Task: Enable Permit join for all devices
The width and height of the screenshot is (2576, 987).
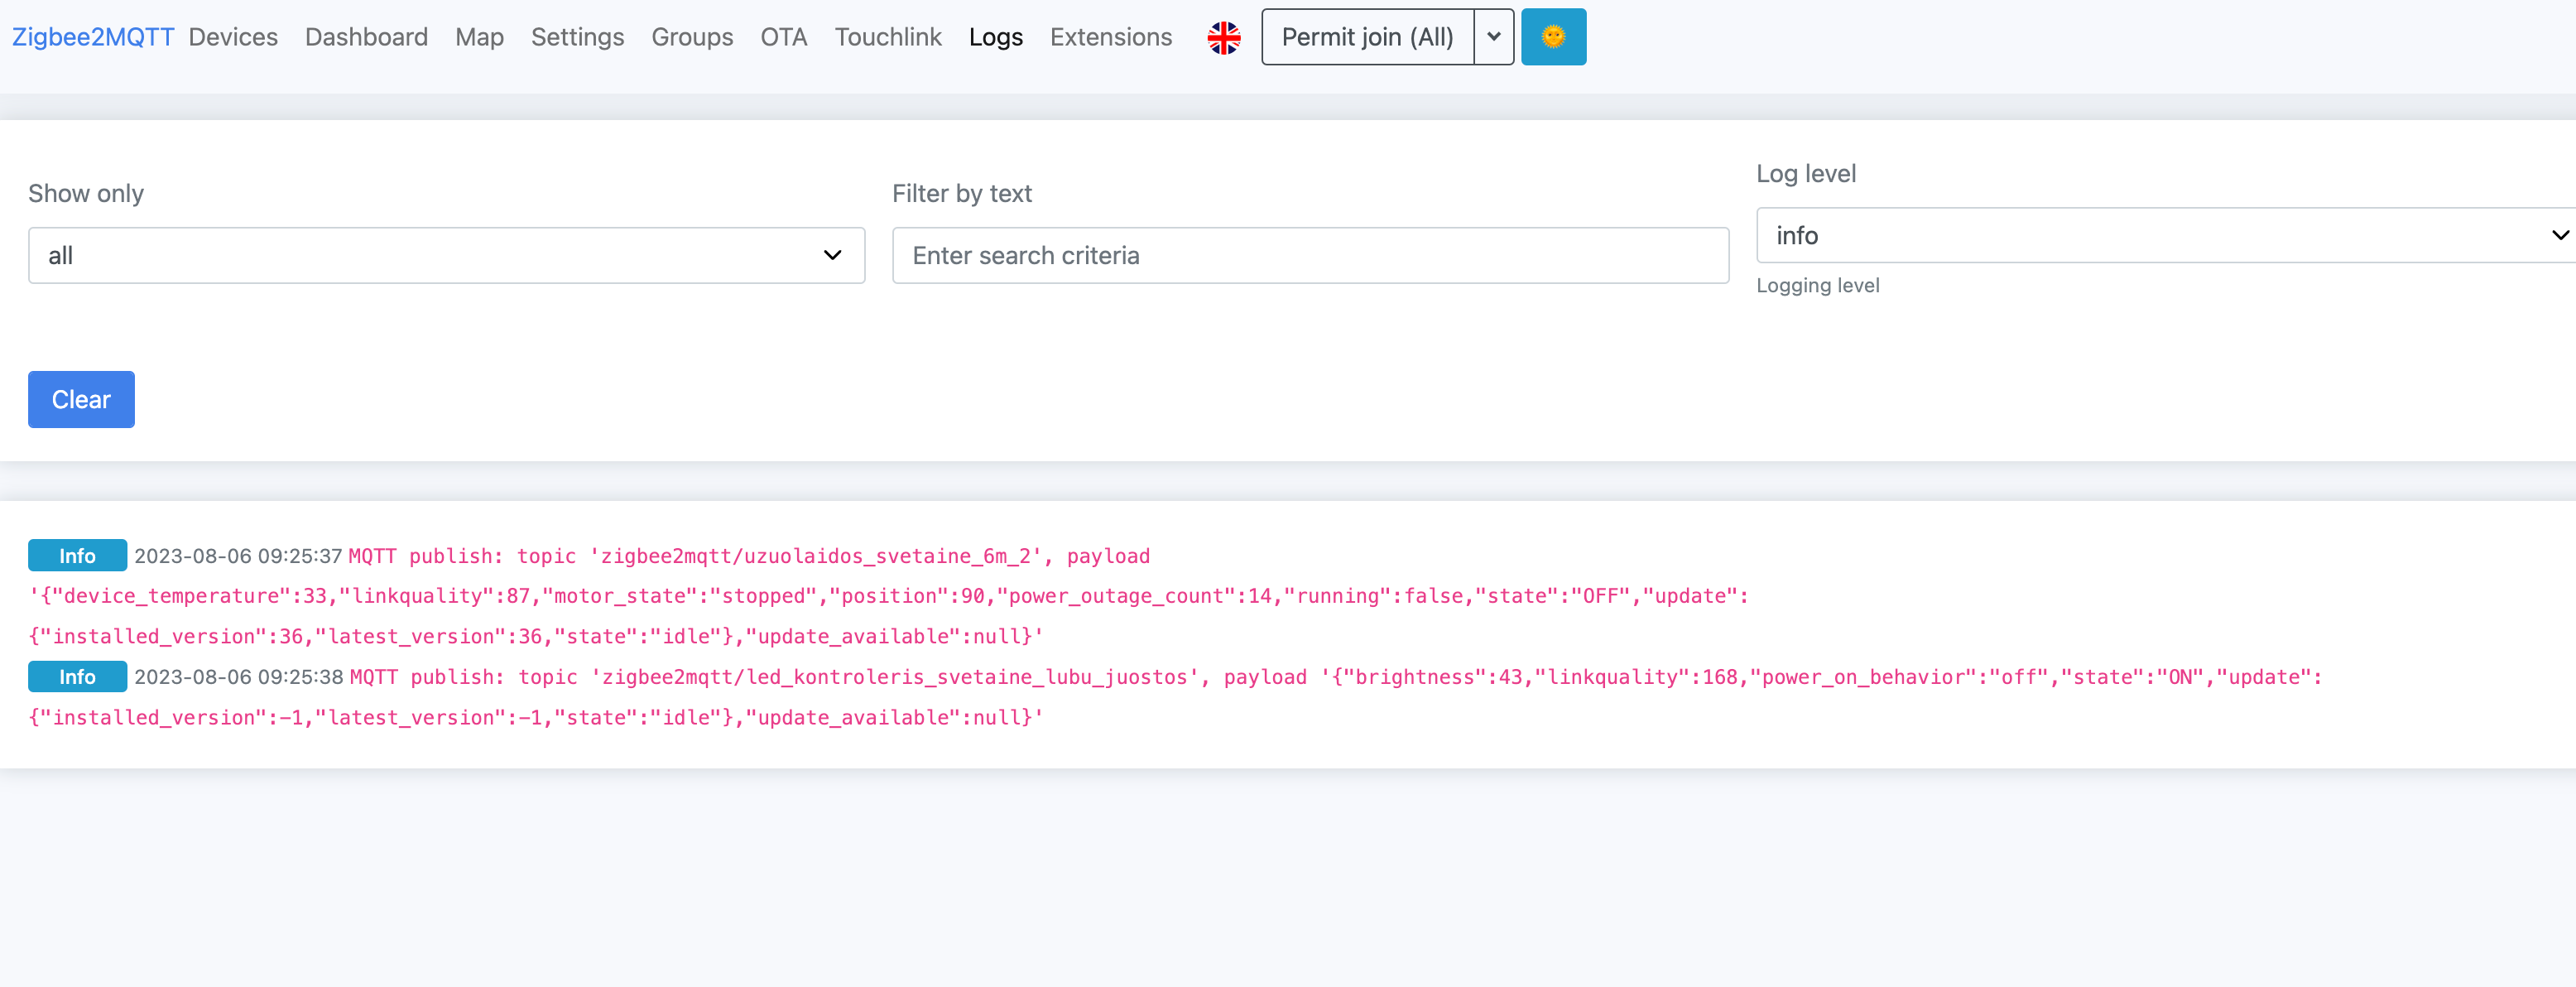Action: coord(1368,37)
